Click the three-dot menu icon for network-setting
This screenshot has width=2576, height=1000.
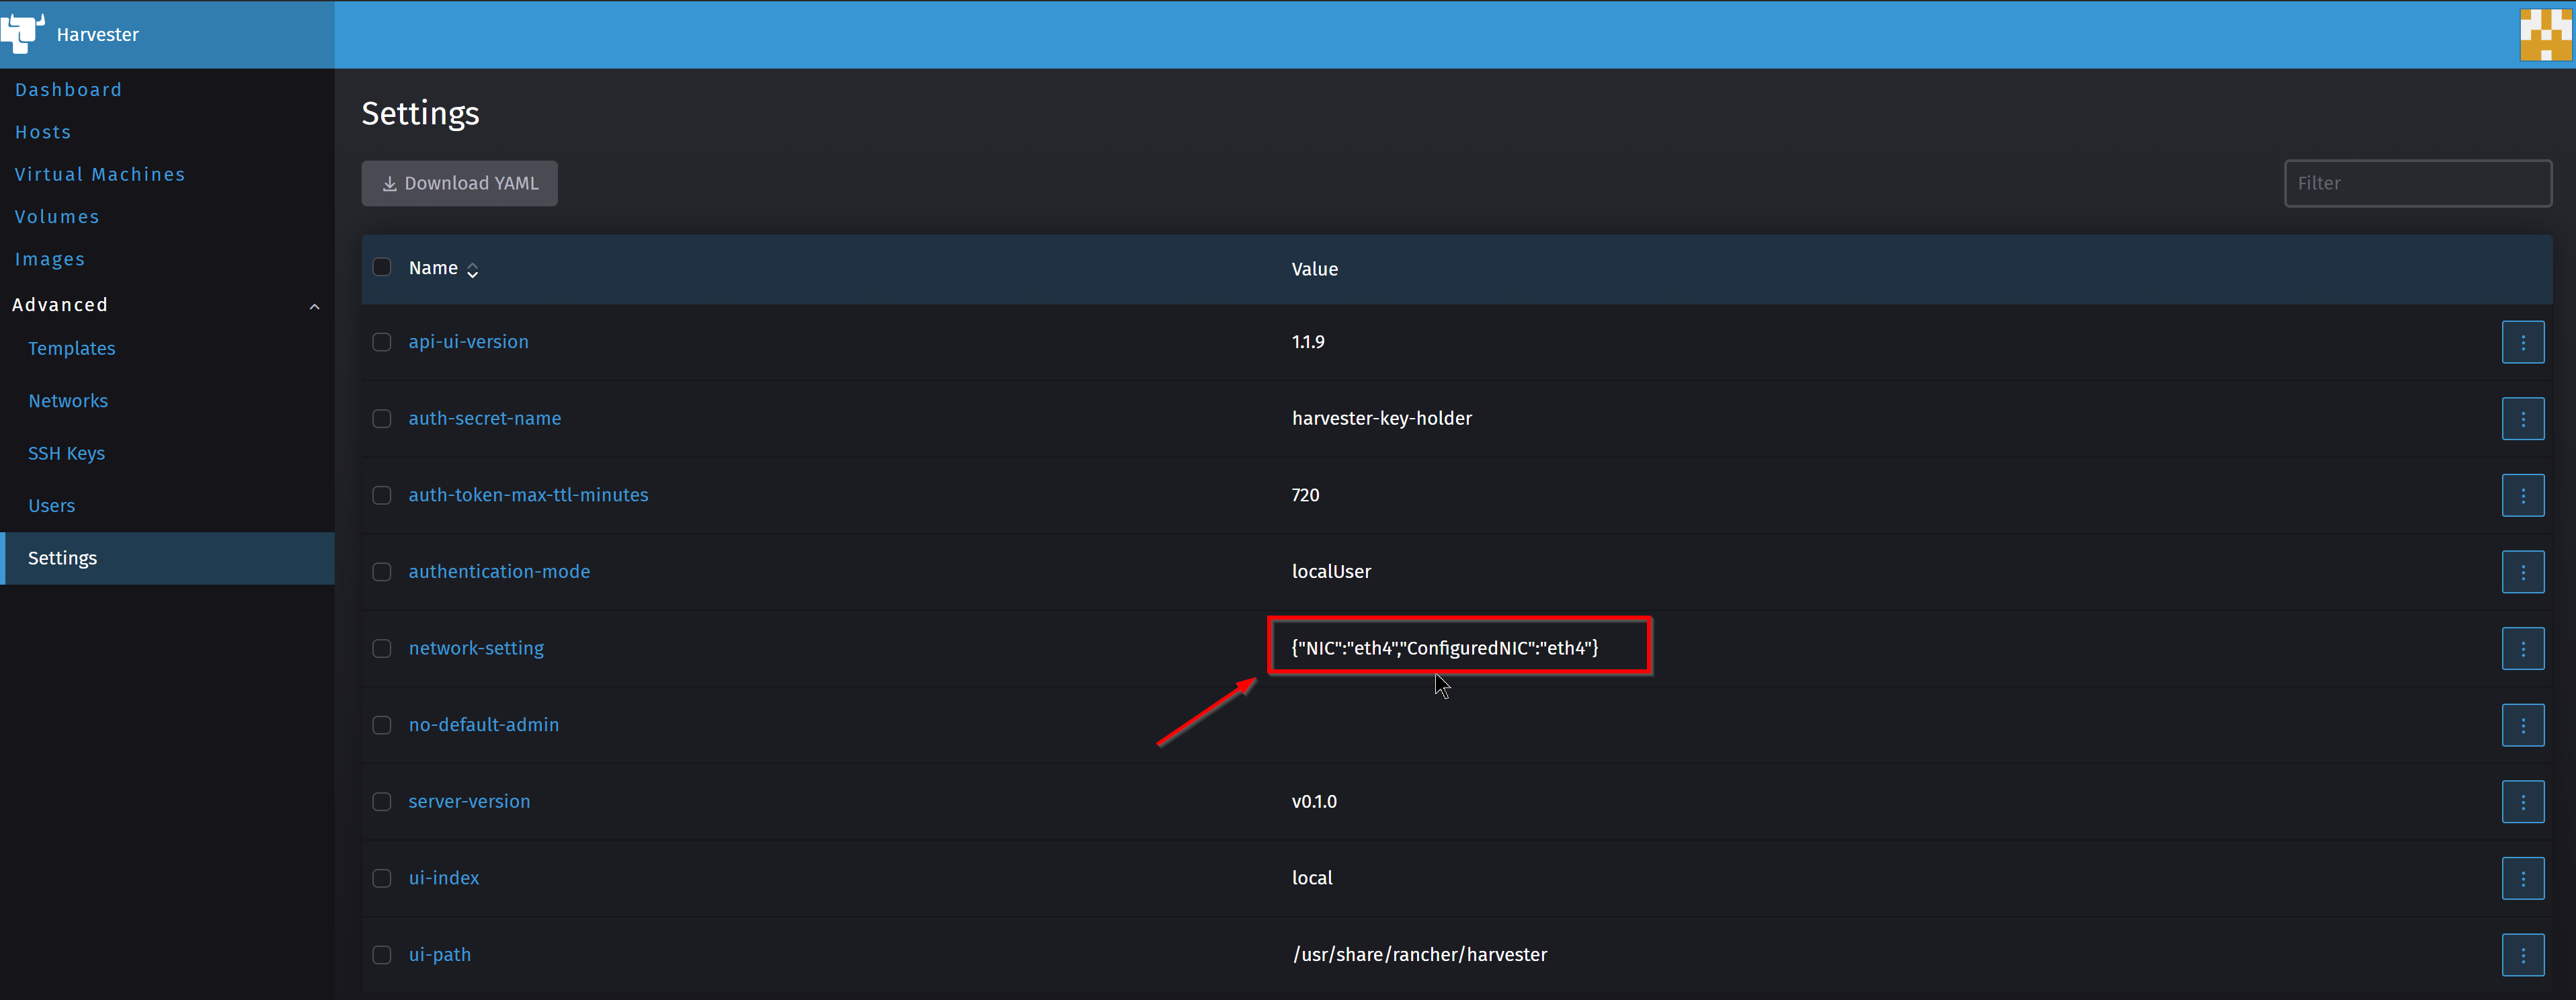coord(2524,647)
